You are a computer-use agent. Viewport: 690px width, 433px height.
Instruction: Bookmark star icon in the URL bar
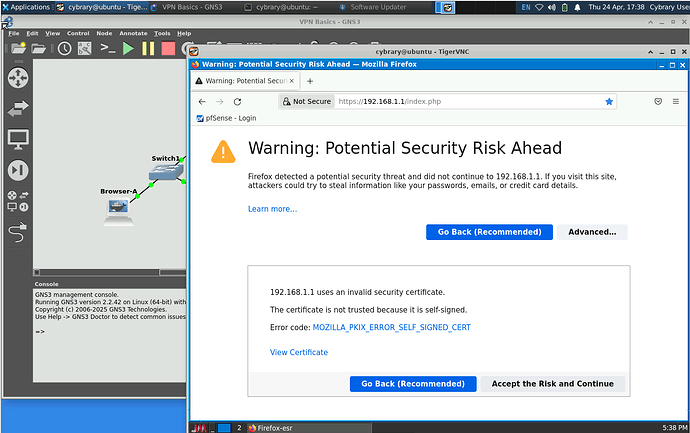coord(609,101)
